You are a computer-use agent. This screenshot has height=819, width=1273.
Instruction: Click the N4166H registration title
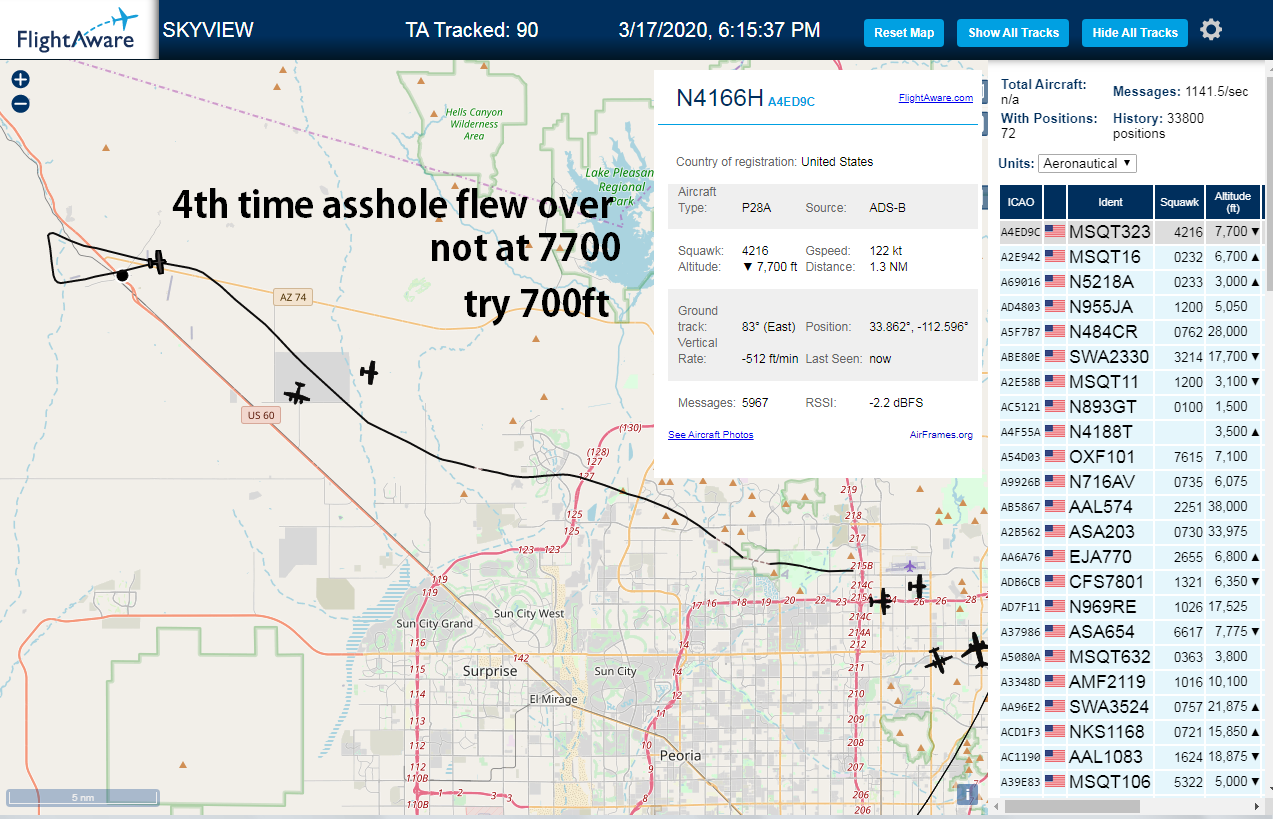[x=719, y=97]
